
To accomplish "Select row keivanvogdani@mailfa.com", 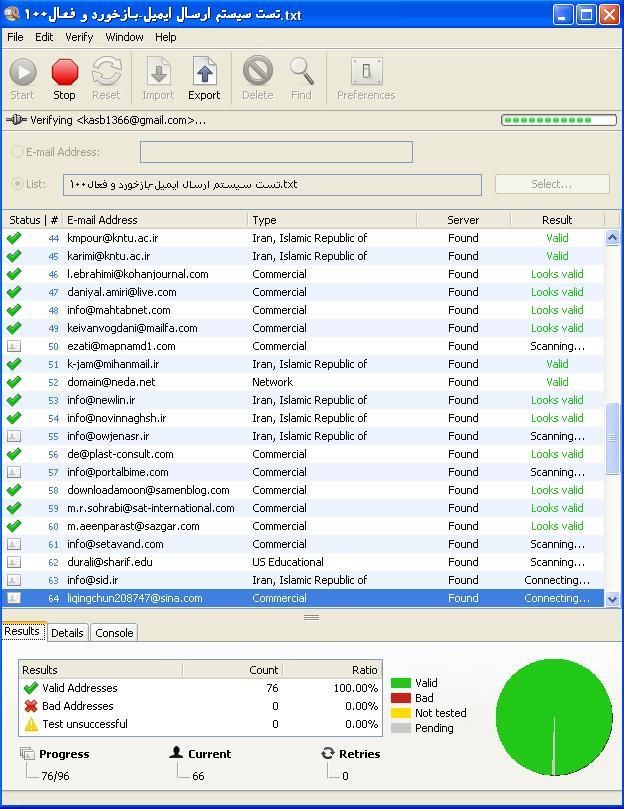I will pos(303,328).
